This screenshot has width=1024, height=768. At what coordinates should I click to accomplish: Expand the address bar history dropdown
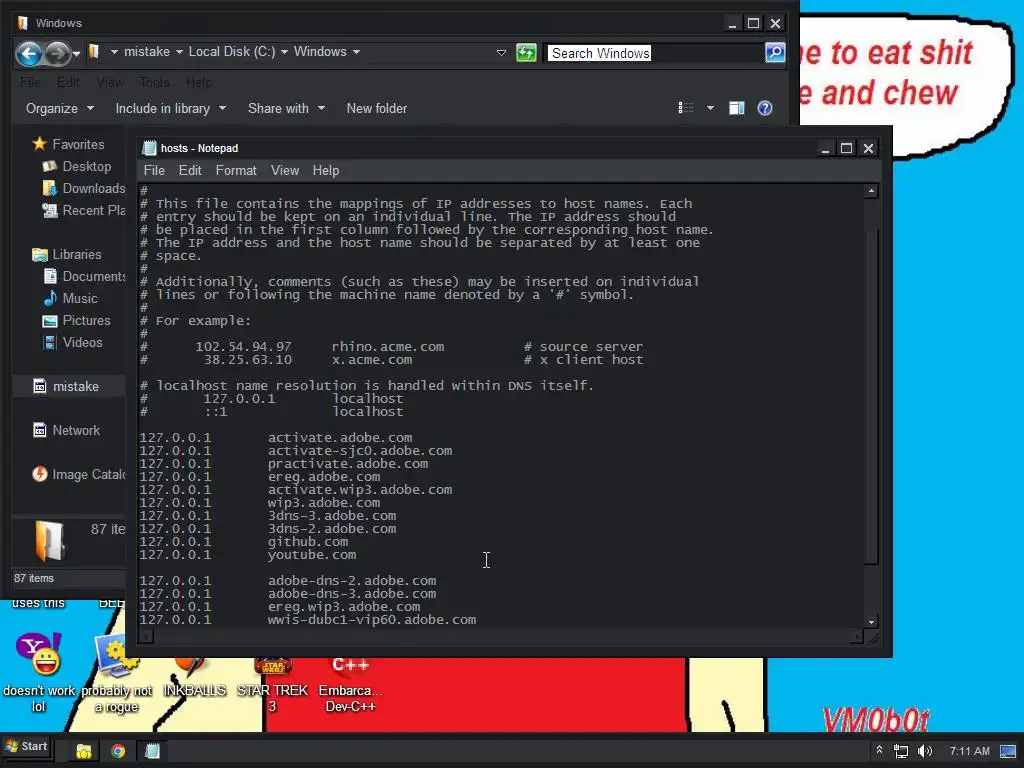[502, 52]
